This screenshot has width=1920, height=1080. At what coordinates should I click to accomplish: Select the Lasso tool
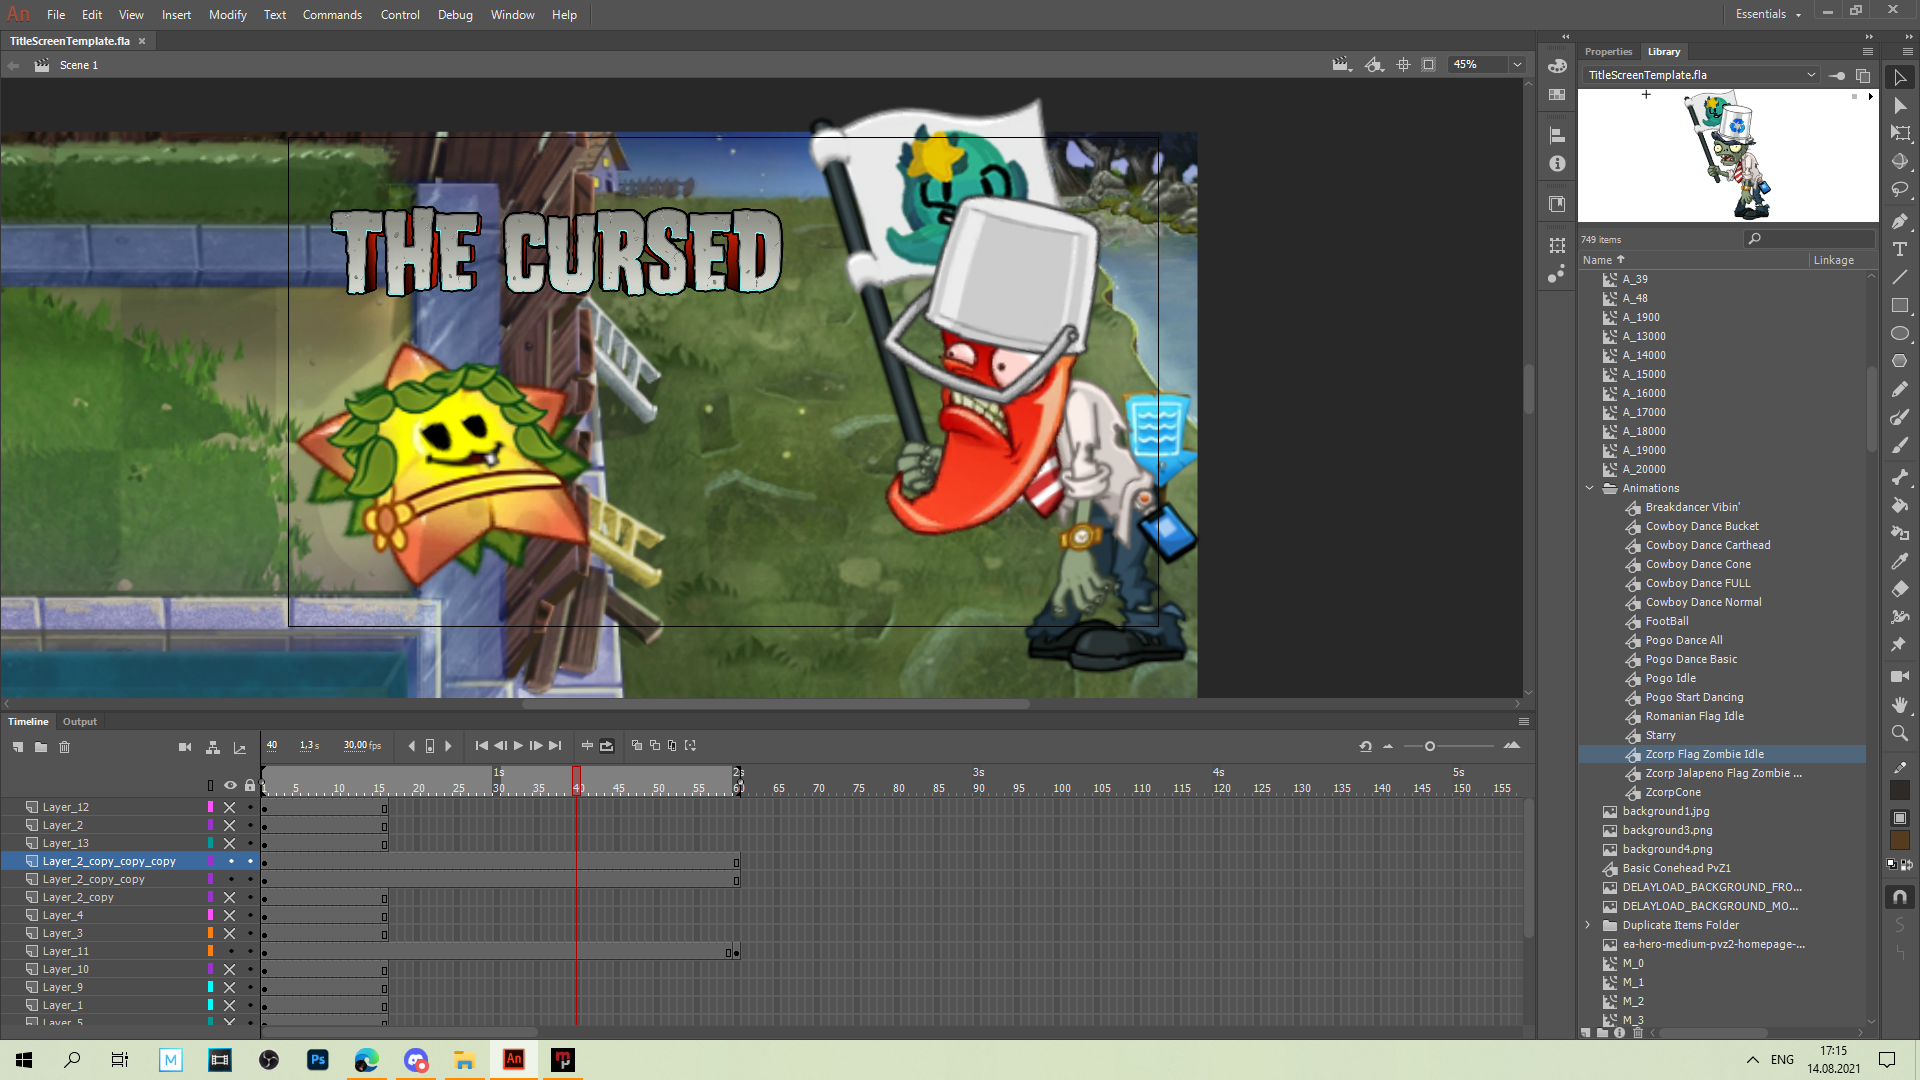coord(1900,189)
